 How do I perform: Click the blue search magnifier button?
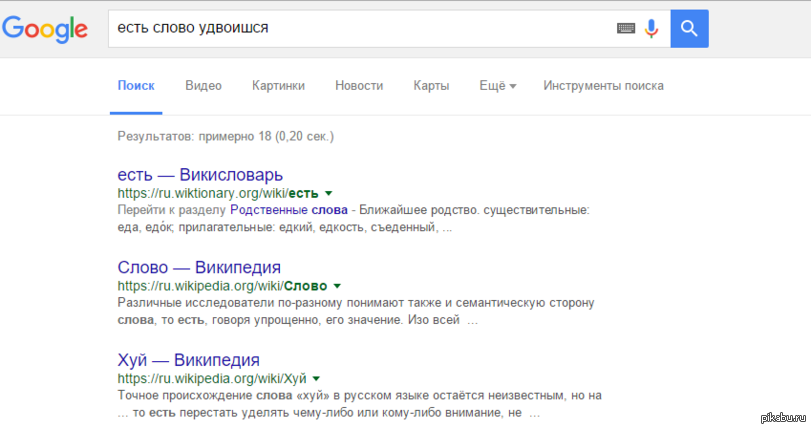coord(689,28)
